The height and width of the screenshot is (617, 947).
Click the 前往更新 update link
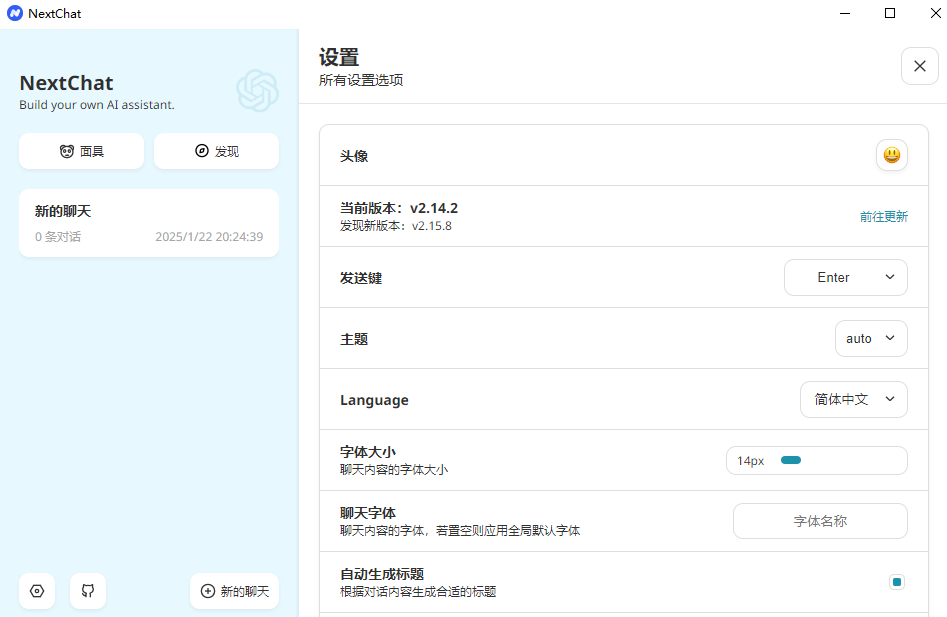pyautogui.click(x=884, y=217)
